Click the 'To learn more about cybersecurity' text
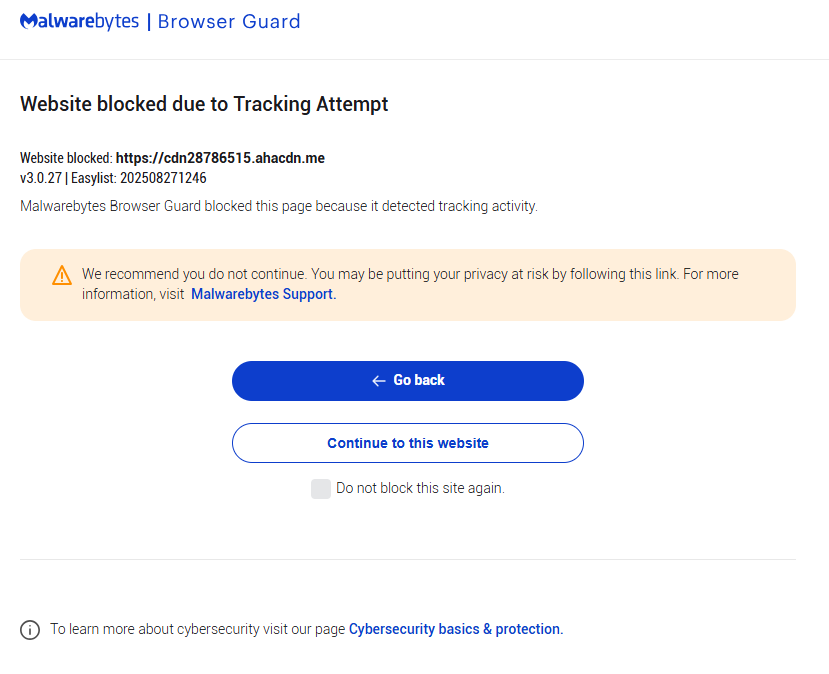This screenshot has width=829, height=674. coord(198,629)
